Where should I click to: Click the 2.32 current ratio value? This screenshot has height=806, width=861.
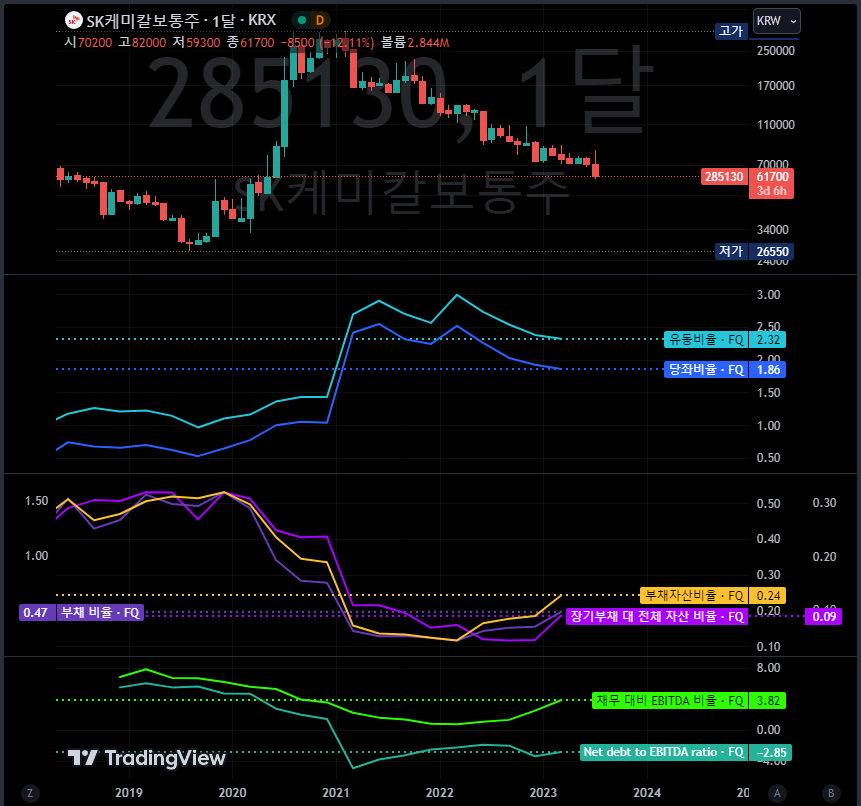768,340
